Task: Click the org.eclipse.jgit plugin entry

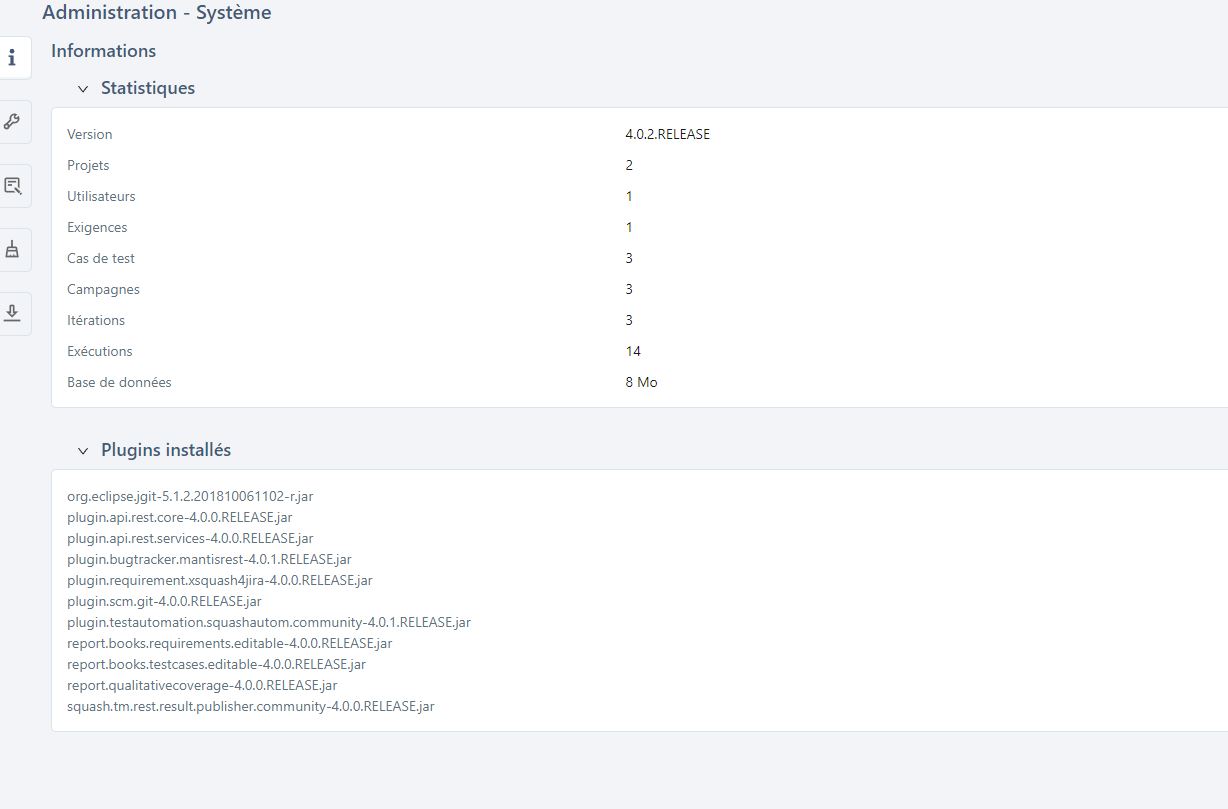Action: (x=190, y=496)
